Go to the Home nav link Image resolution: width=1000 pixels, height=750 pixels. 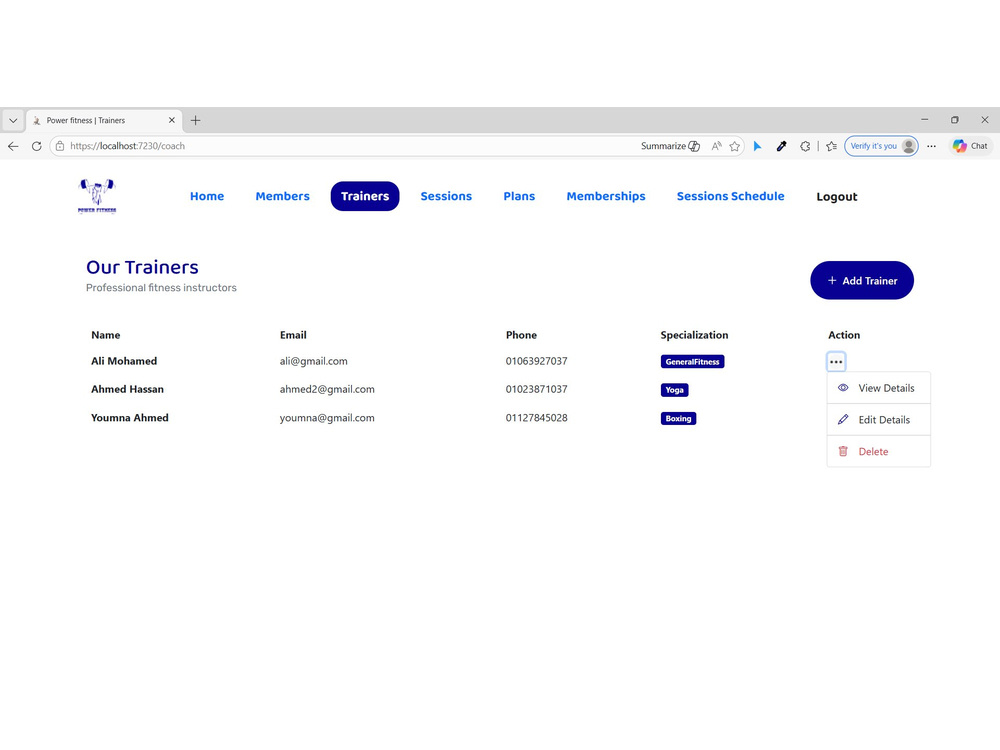coord(207,196)
